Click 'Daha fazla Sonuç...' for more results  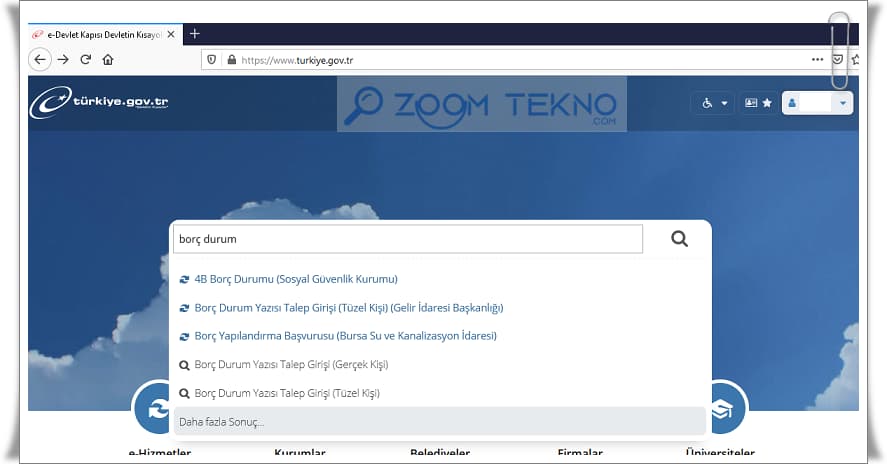440,422
